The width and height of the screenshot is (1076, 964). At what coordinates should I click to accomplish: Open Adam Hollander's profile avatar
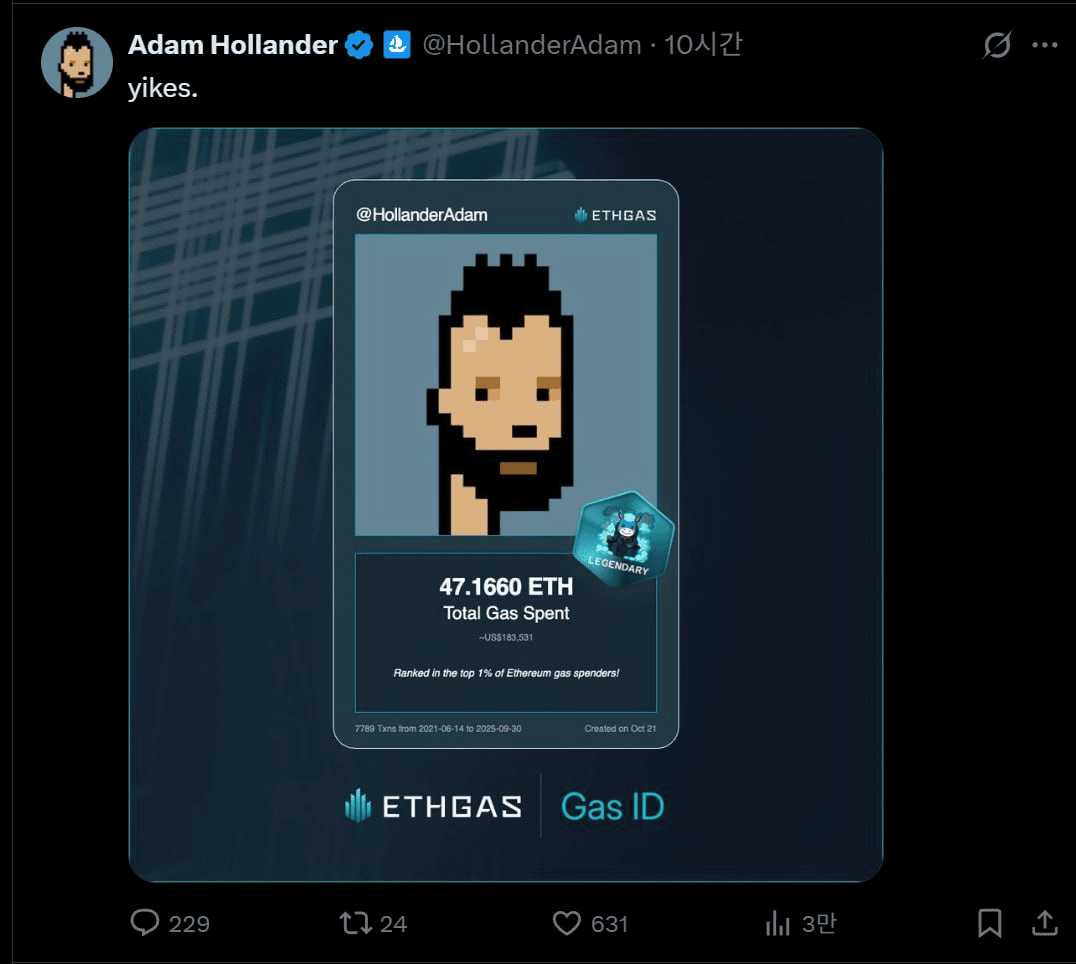pos(77,63)
